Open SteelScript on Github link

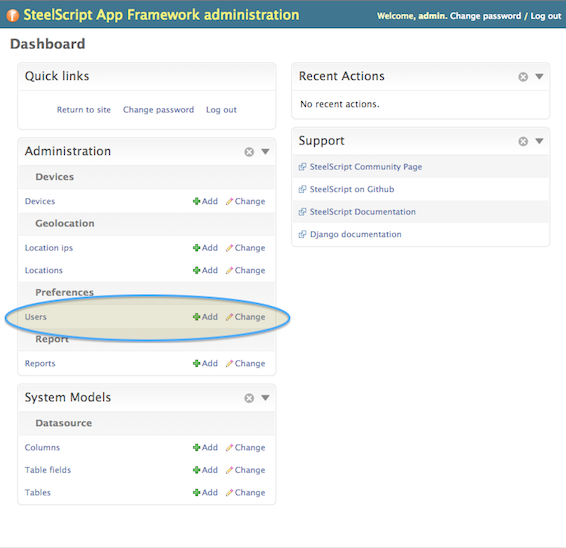(352, 189)
